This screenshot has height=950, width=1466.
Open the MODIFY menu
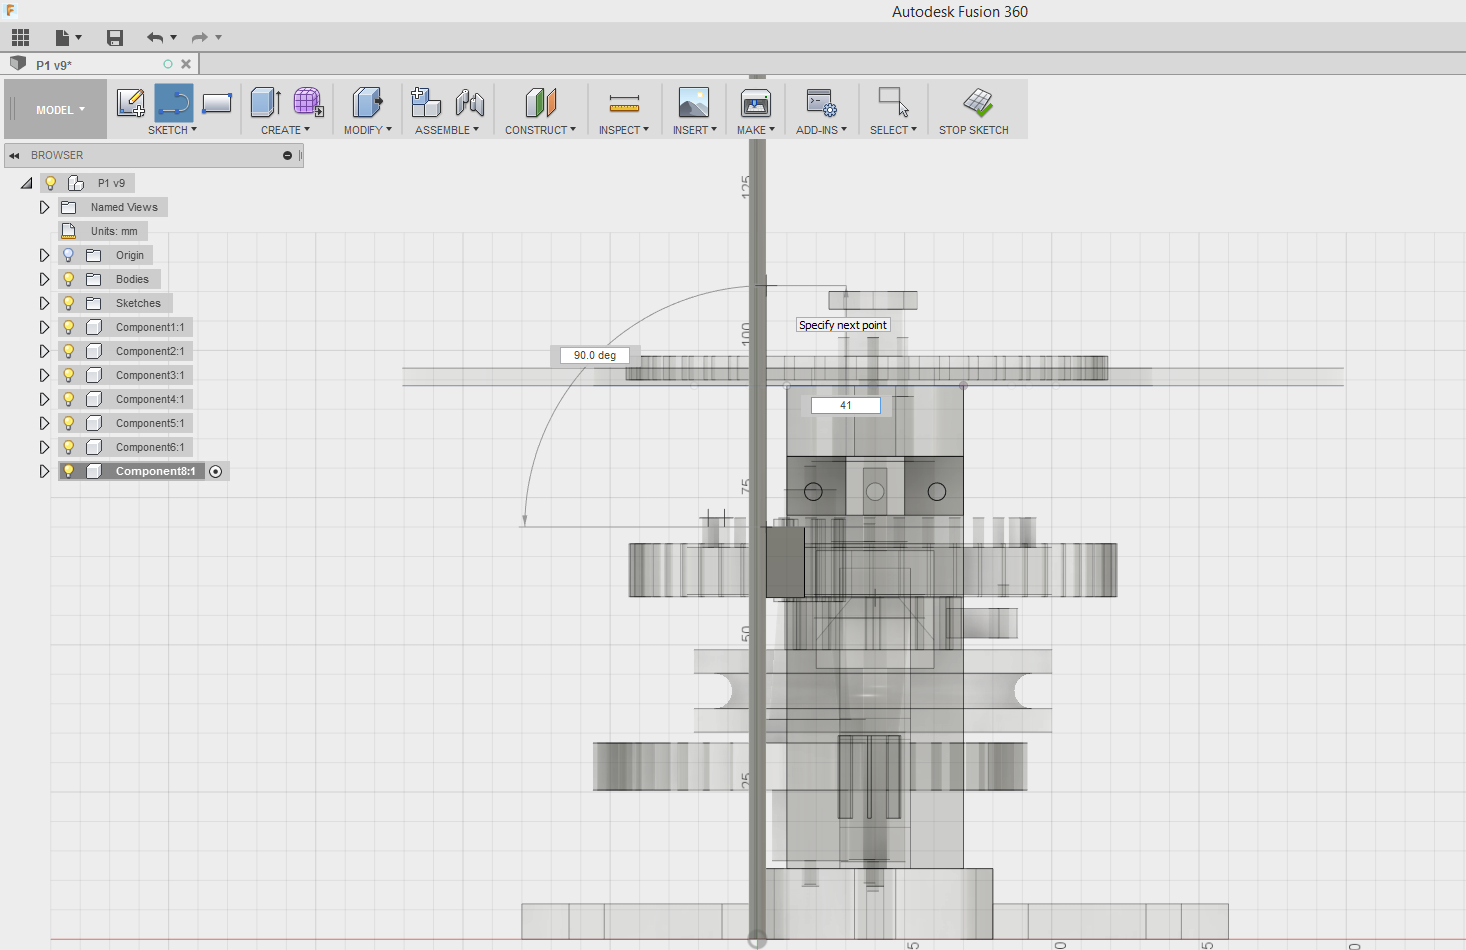[x=368, y=130]
